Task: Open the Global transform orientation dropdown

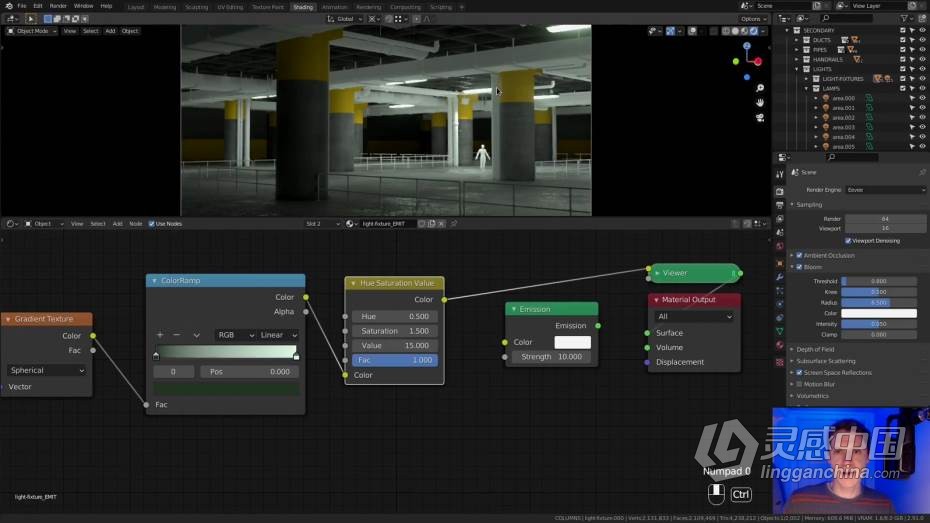Action: pyautogui.click(x=345, y=19)
